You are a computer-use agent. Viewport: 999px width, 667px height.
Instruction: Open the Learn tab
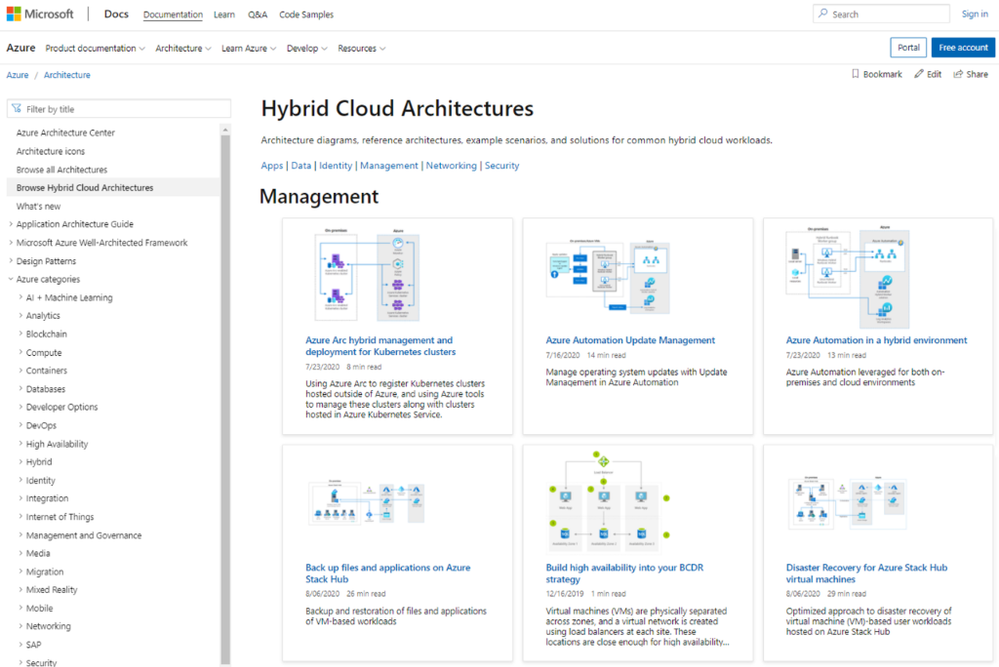pos(224,15)
